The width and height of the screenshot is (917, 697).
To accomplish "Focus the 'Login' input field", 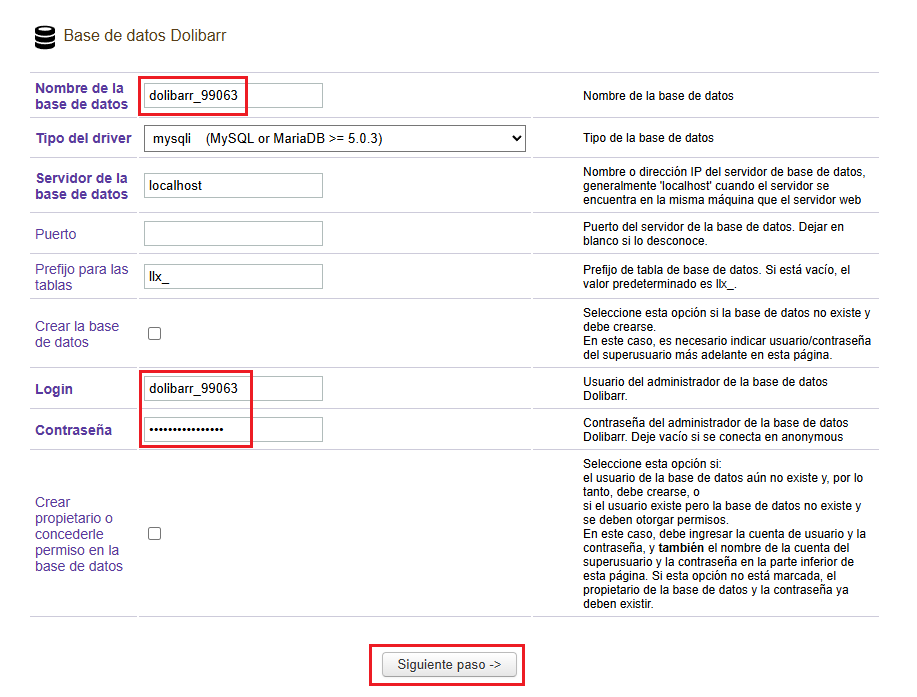I will point(233,388).
